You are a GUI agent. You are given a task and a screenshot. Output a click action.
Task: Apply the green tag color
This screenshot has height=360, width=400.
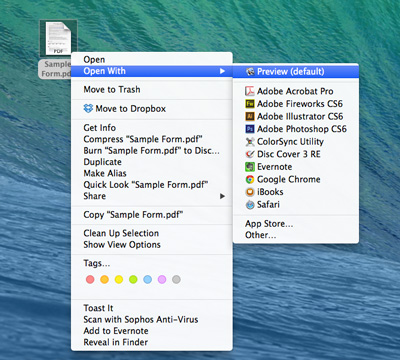[133, 279]
